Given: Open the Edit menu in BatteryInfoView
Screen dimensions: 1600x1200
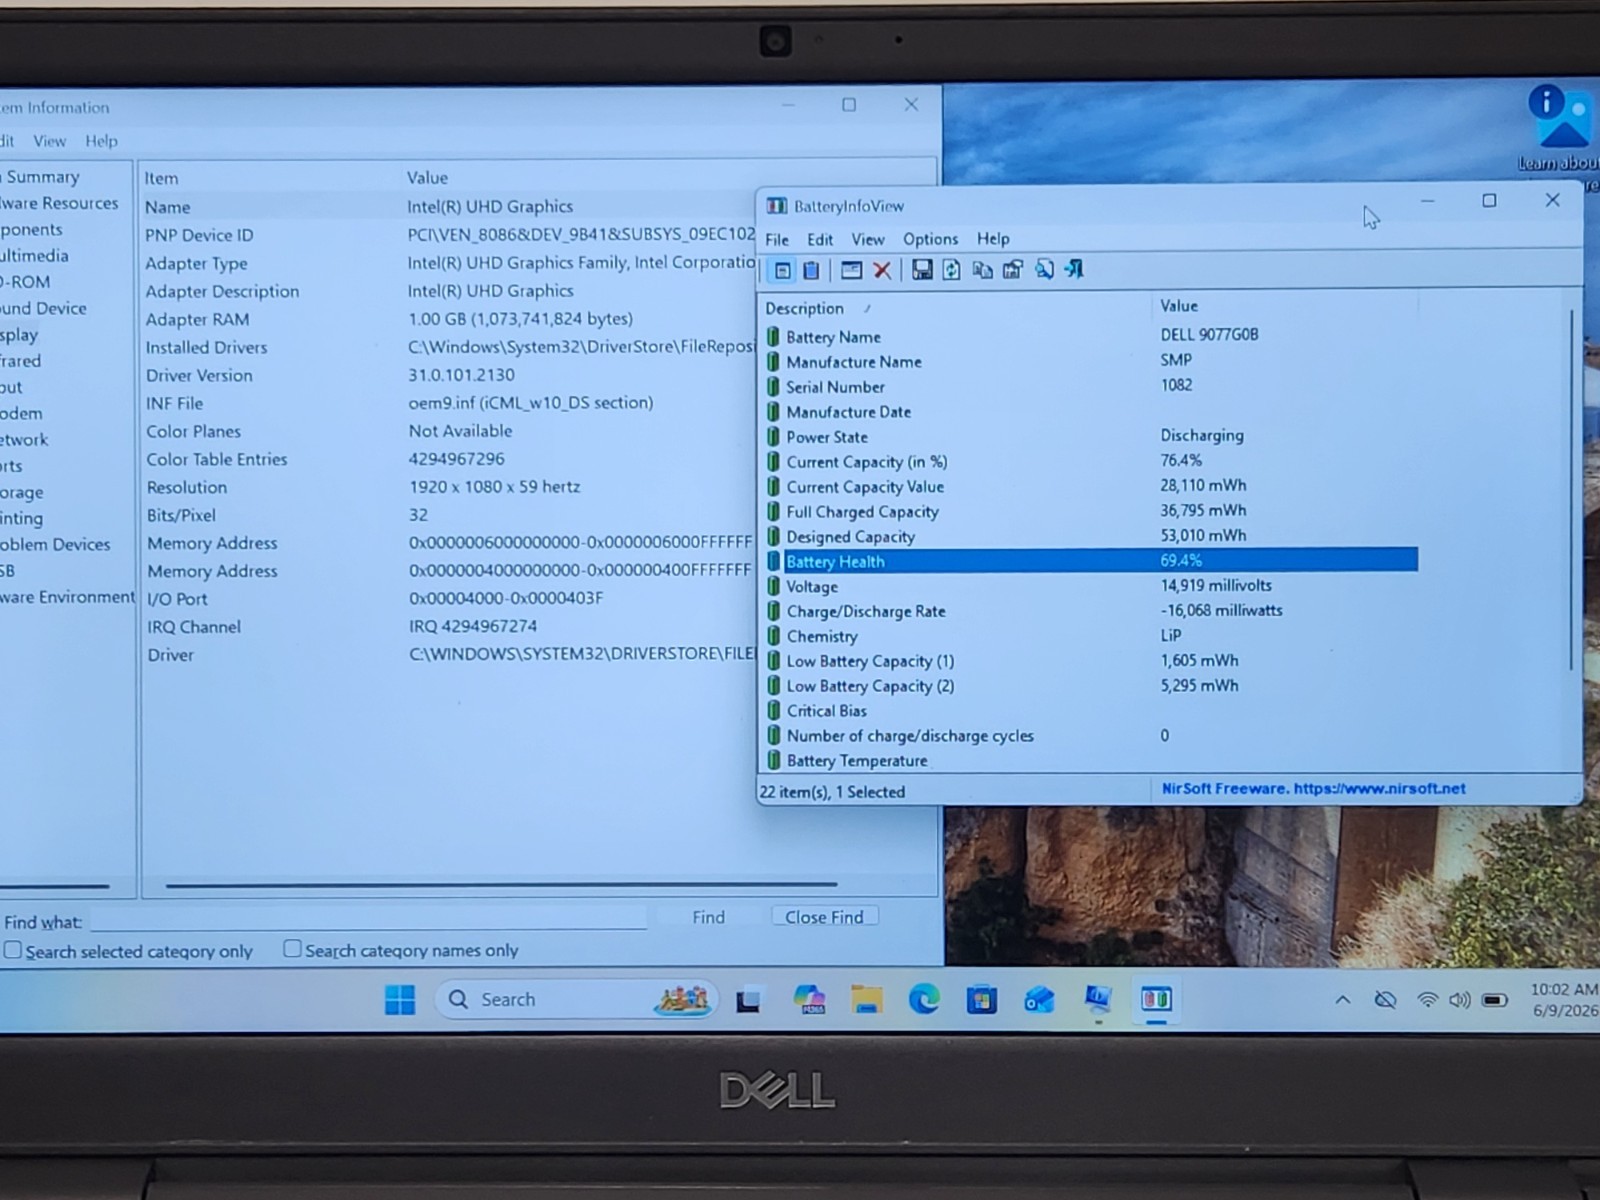Looking at the screenshot, I should (x=820, y=239).
